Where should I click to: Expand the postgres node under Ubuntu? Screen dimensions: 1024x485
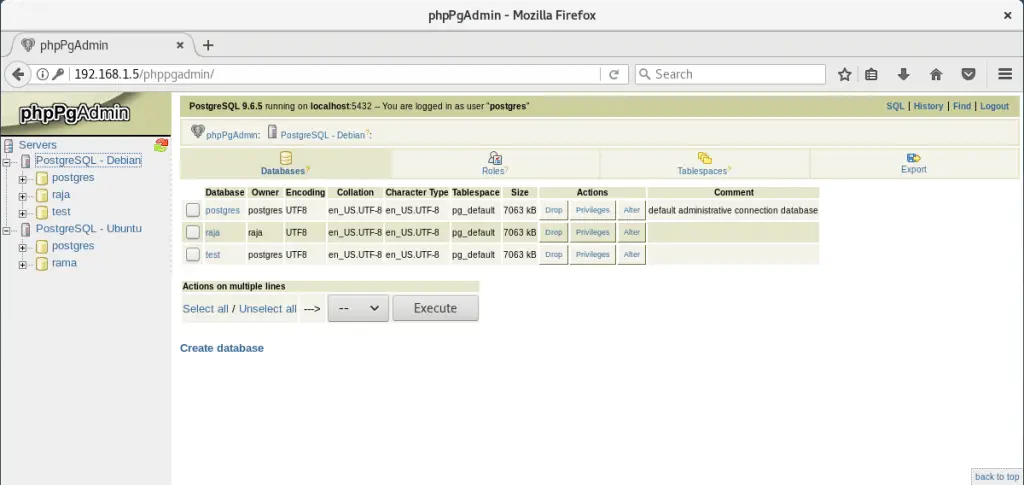pyautogui.click(x=23, y=247)
